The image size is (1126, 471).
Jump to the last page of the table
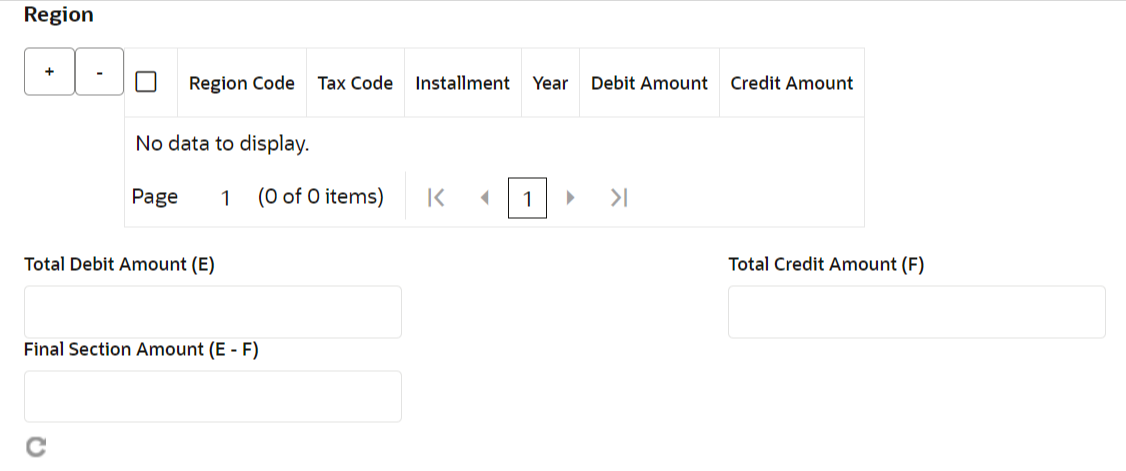(x=618, y=198)
